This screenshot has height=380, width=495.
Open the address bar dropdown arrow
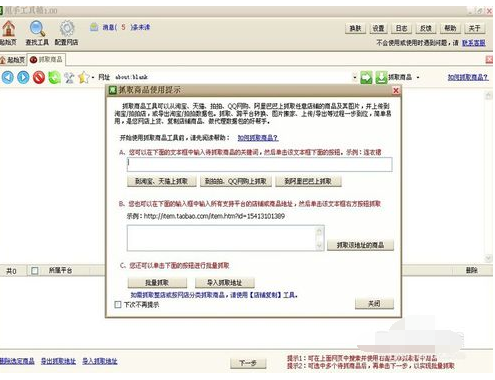click(x=355, y=77)
